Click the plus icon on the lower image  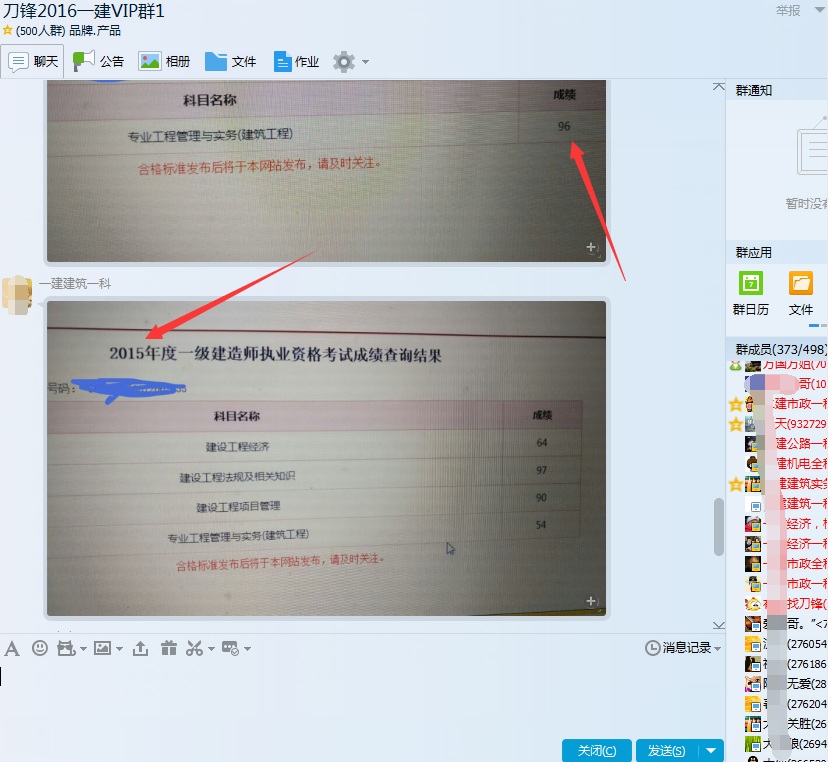click(x=591, y=601)
